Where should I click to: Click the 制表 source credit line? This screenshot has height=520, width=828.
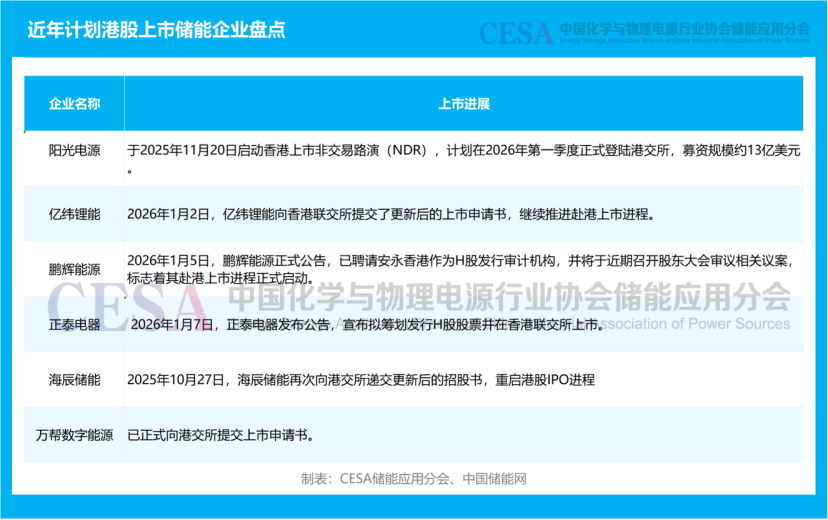click(x=413, y=479)
